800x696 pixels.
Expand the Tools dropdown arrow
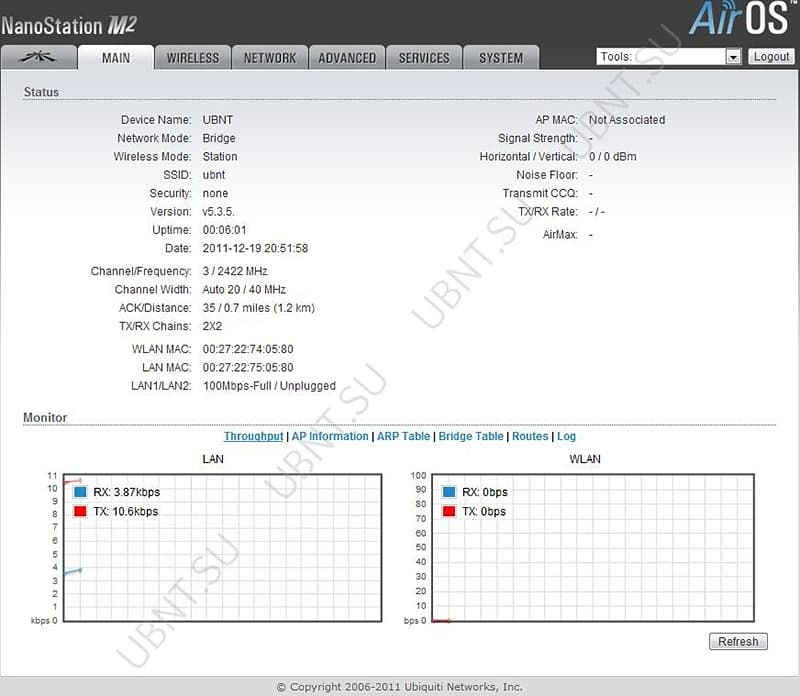733,57
